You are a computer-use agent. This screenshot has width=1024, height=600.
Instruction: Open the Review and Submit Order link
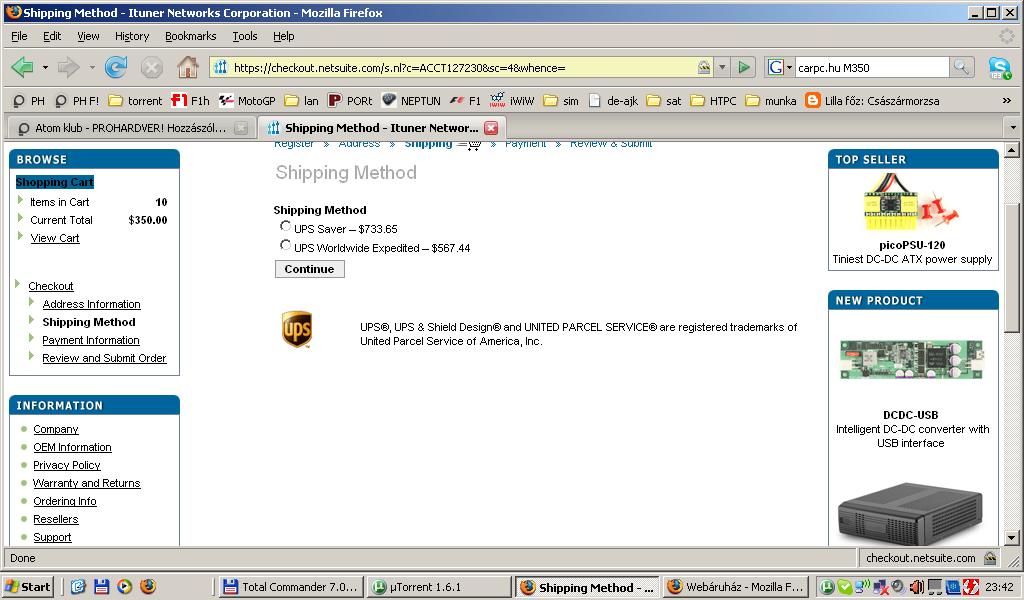(x=104, y=358)
